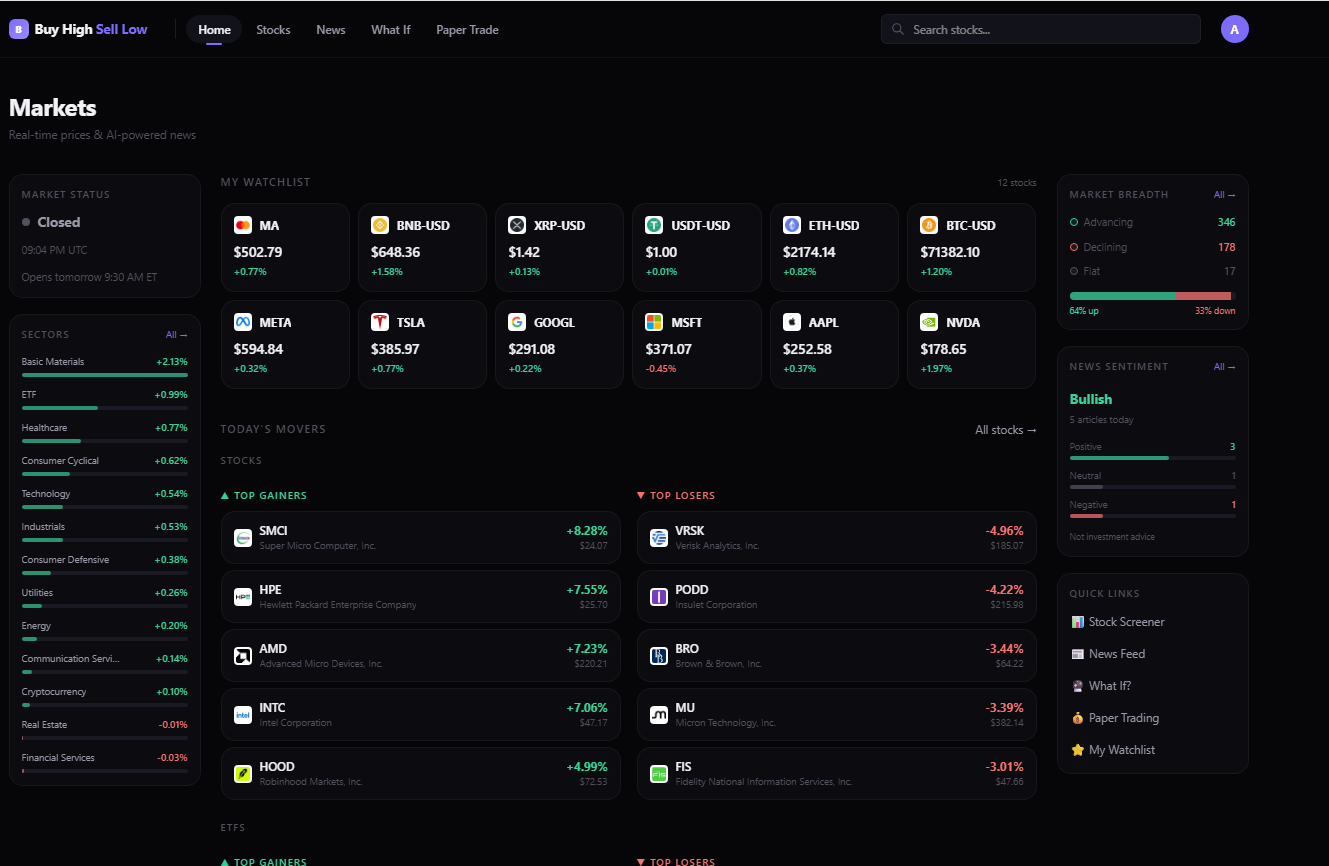
Task: Click the Utilities sector row
Action: coord(105,597)
